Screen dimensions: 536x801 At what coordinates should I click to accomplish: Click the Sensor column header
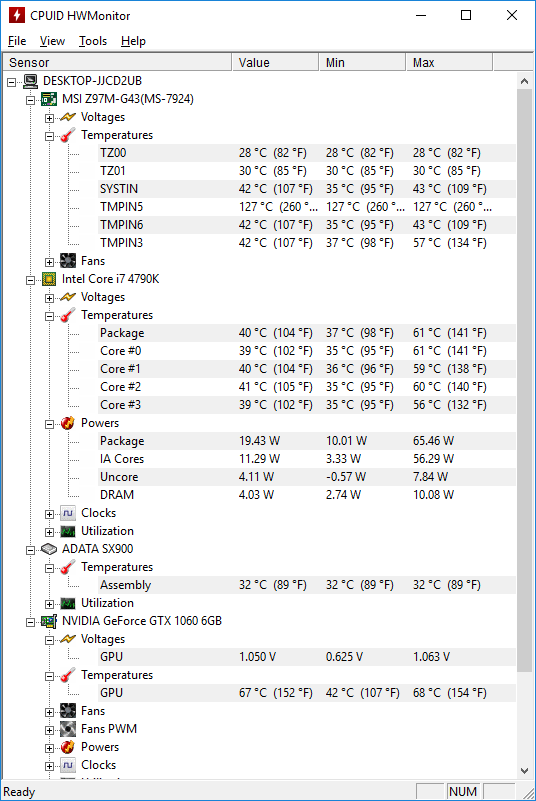117,62
